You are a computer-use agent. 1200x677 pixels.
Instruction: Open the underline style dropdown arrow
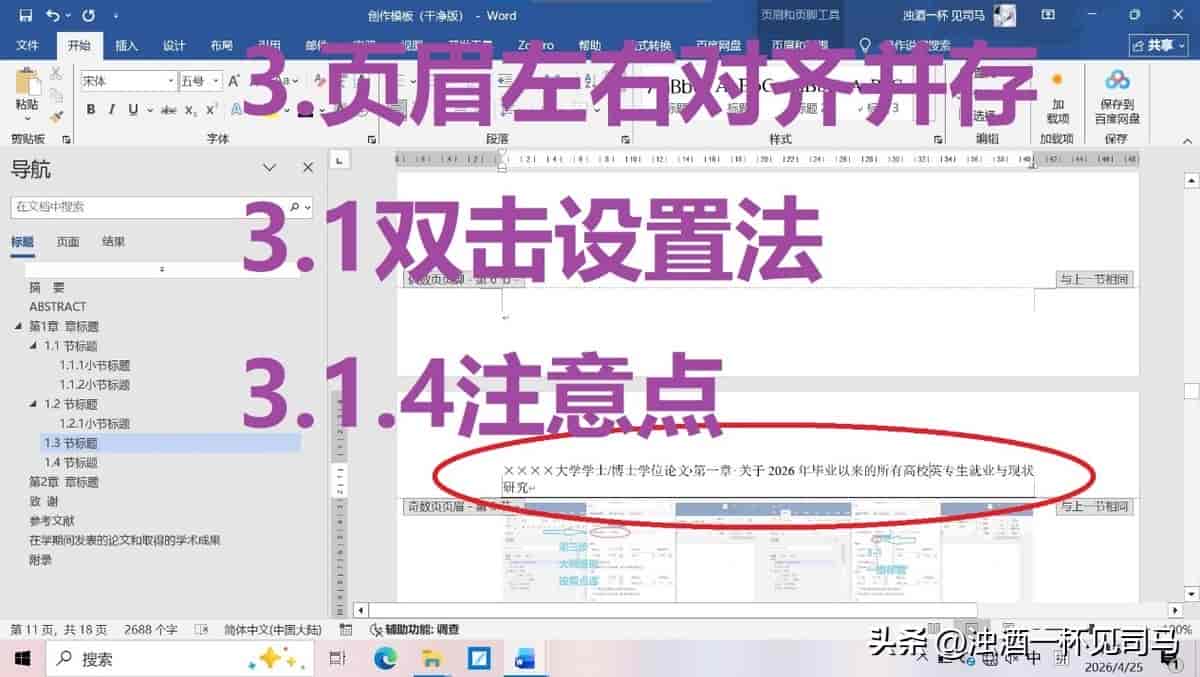(x=148, y=110)
